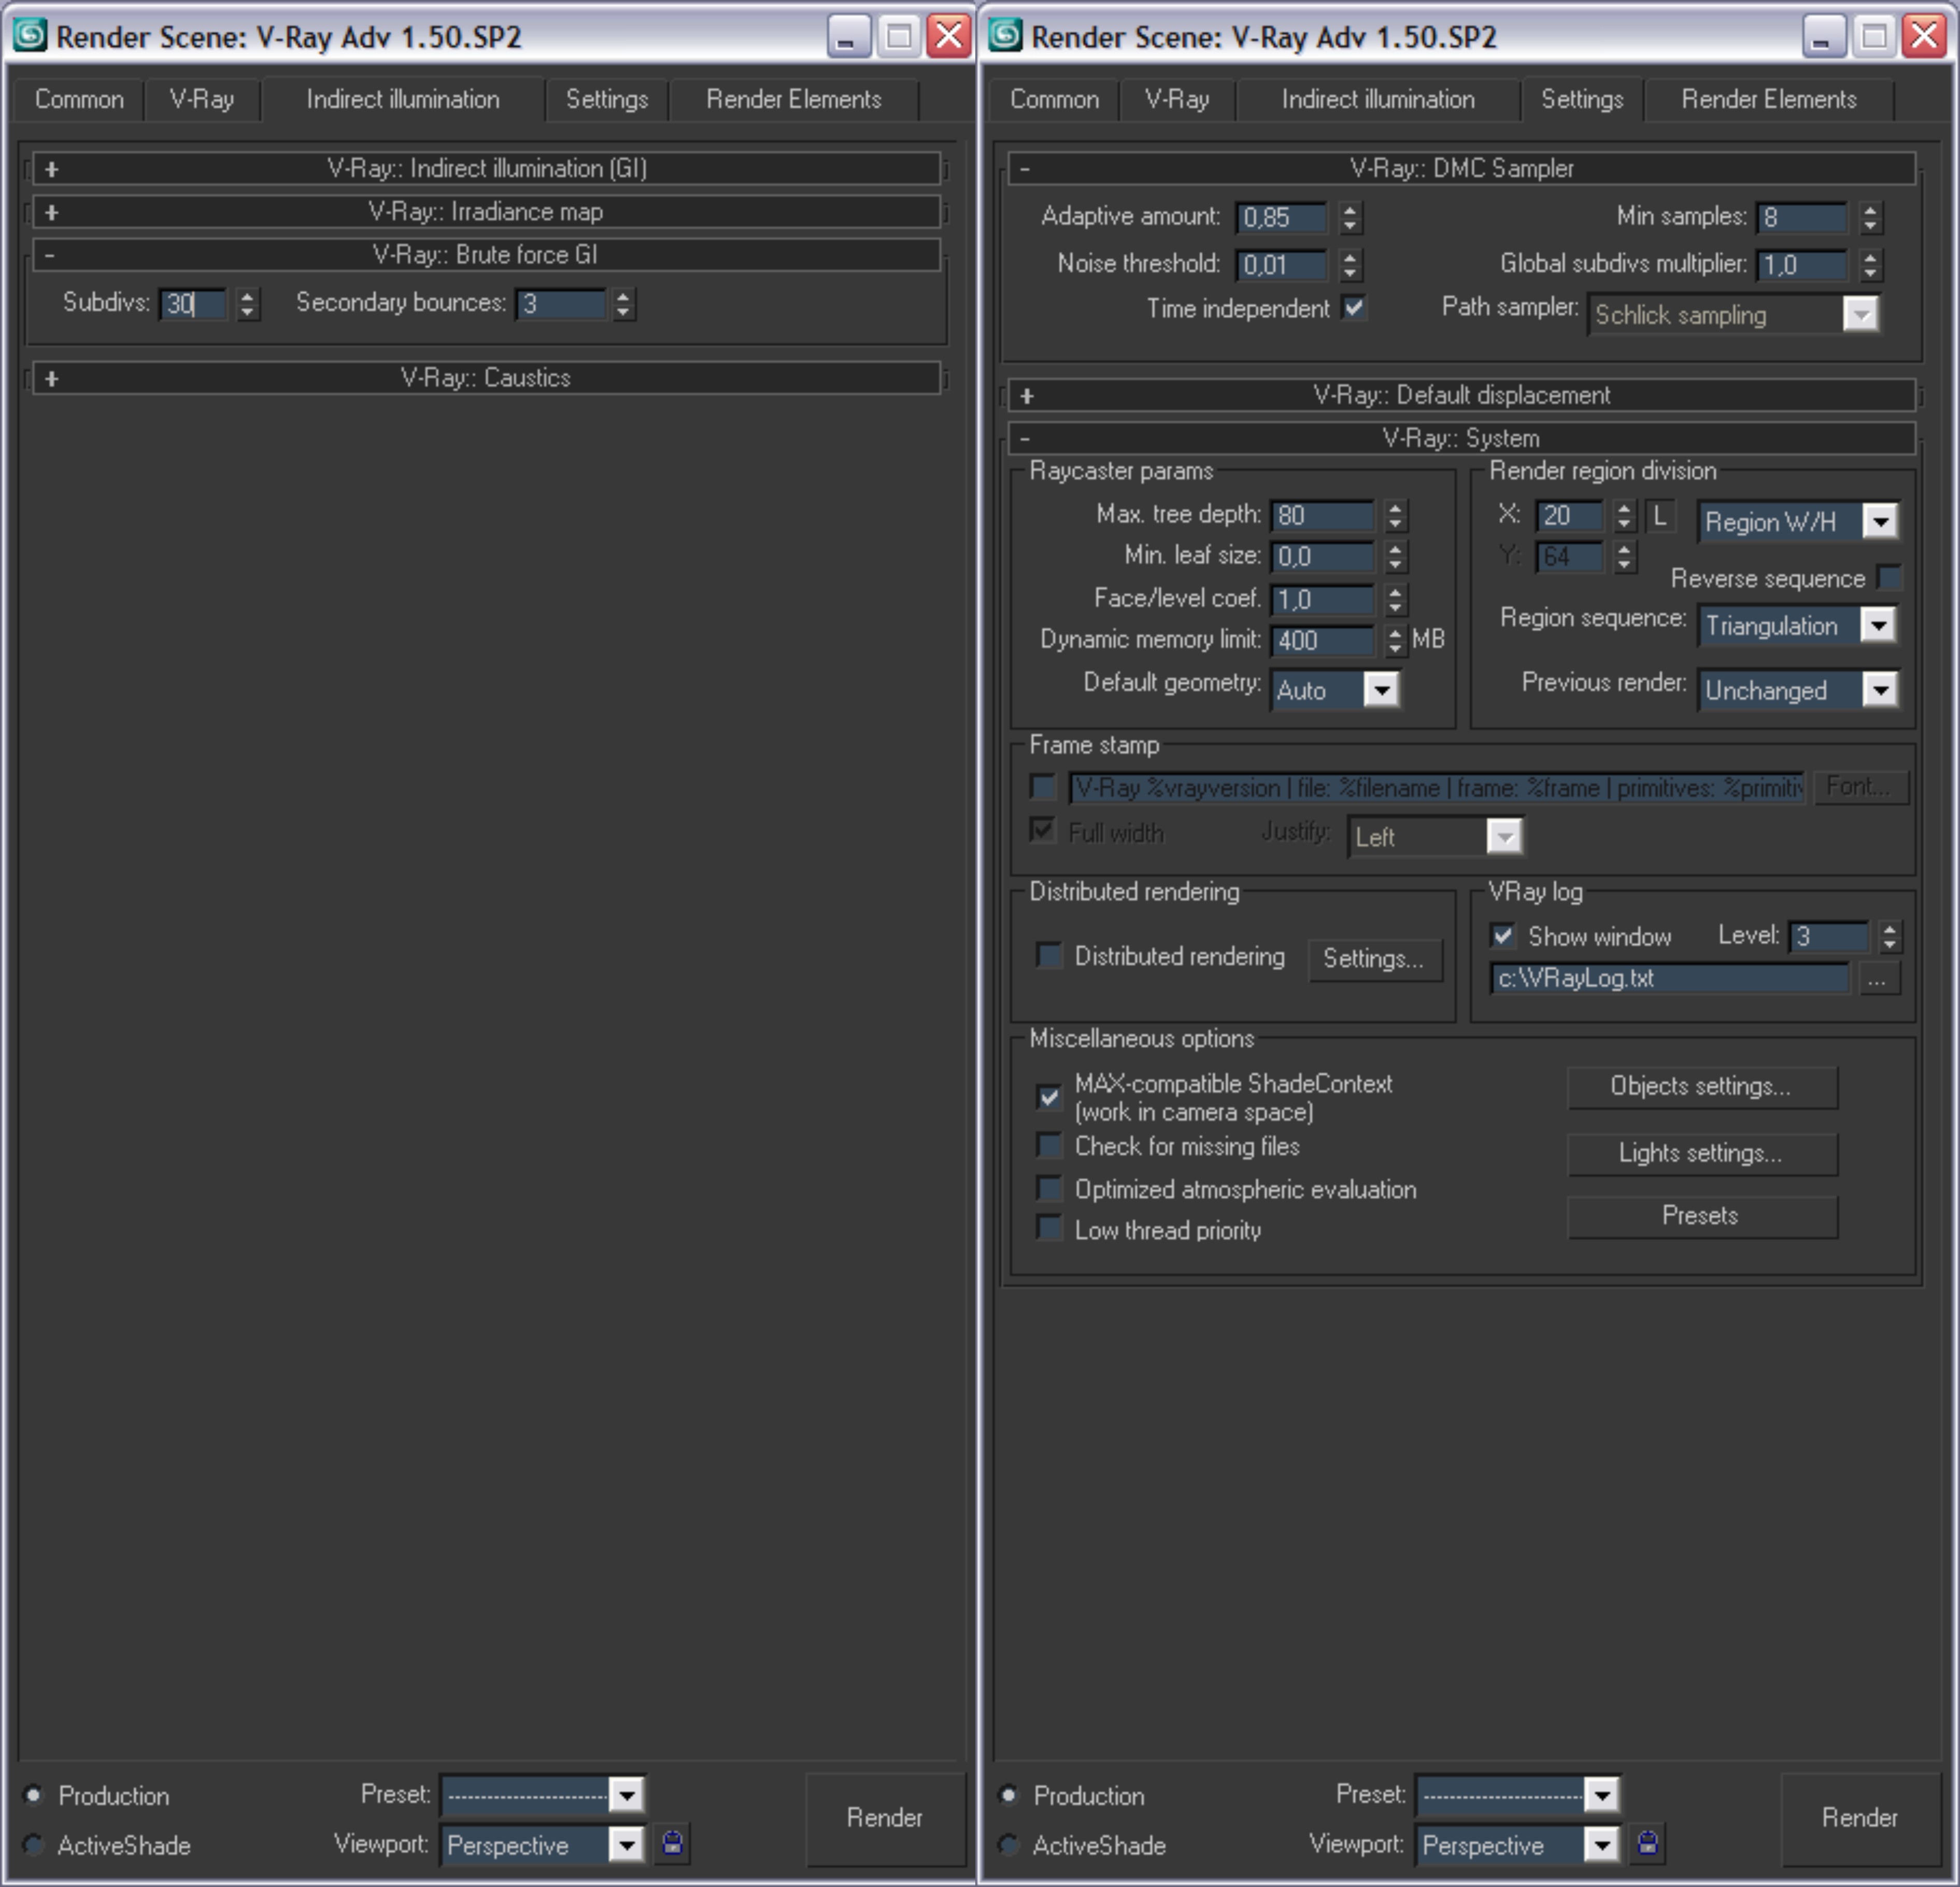
Task: Select ActiveShade radio button in left window
Action: (34, 1844)
